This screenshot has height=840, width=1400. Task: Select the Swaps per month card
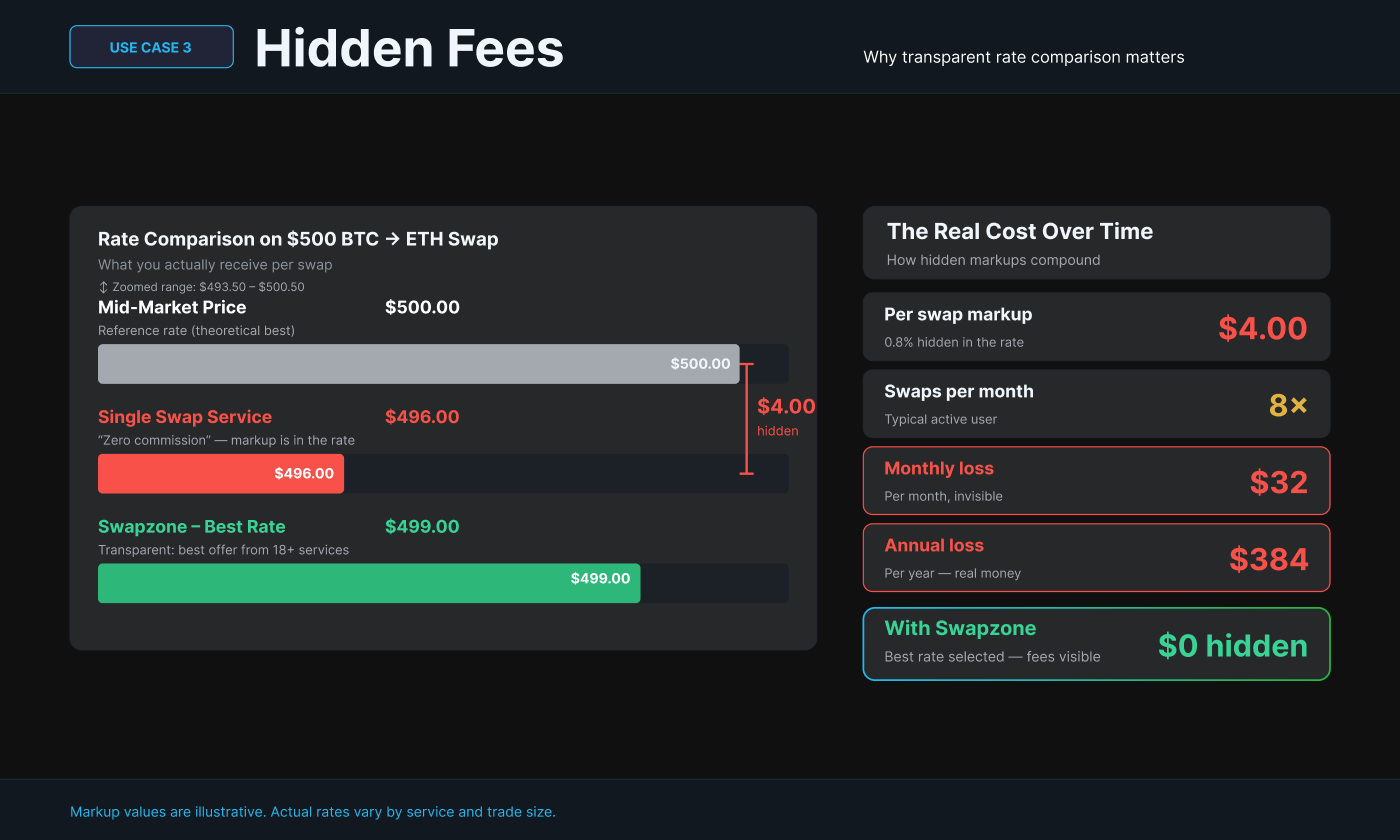coord(1096,404)
